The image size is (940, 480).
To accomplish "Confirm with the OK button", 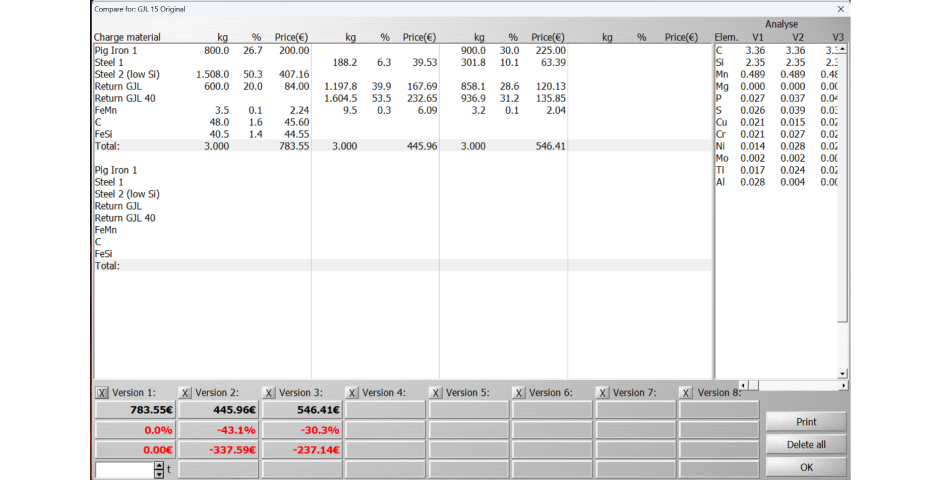I will [806, 467].
